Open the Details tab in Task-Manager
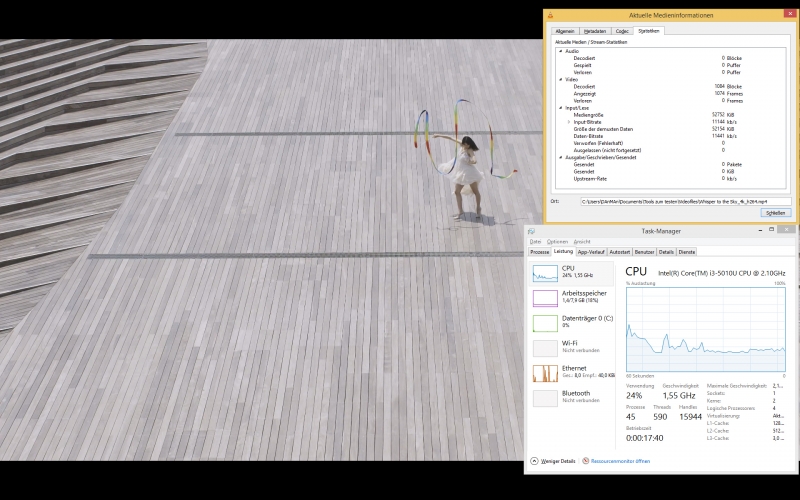The width and height of the screenshot is (800, 500). pyautogui.click(x=666, y=252)
